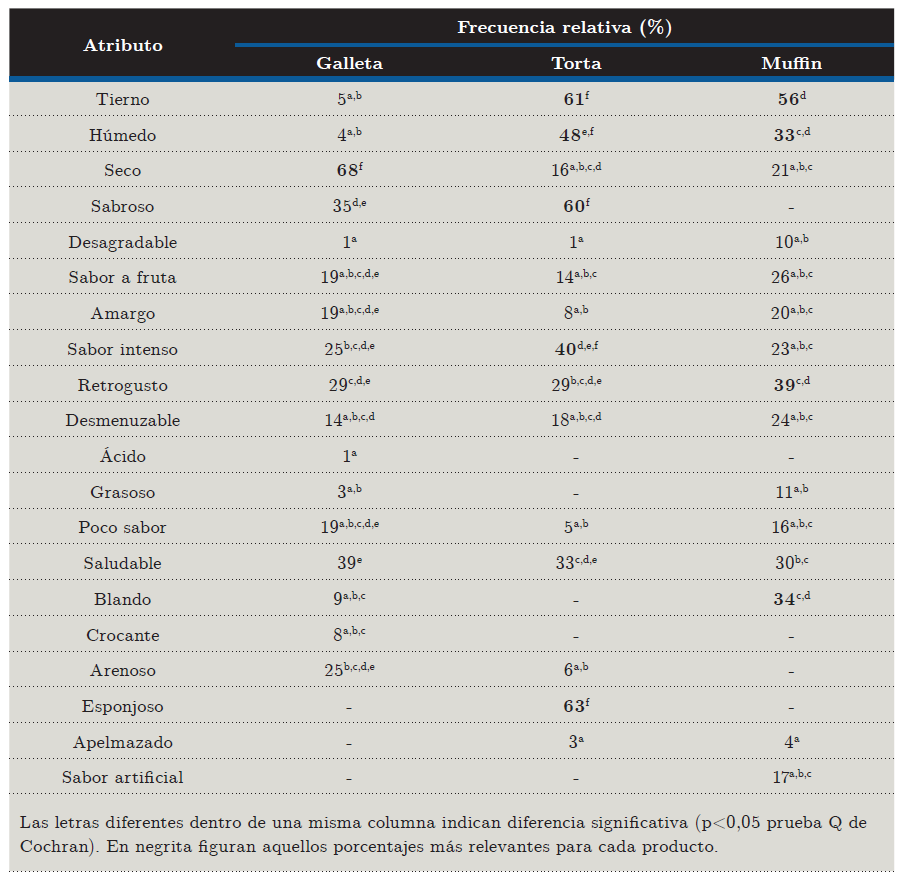
Task: Click the Frecuencia relativa (%) heading
Action: click(x=564, y=27)
